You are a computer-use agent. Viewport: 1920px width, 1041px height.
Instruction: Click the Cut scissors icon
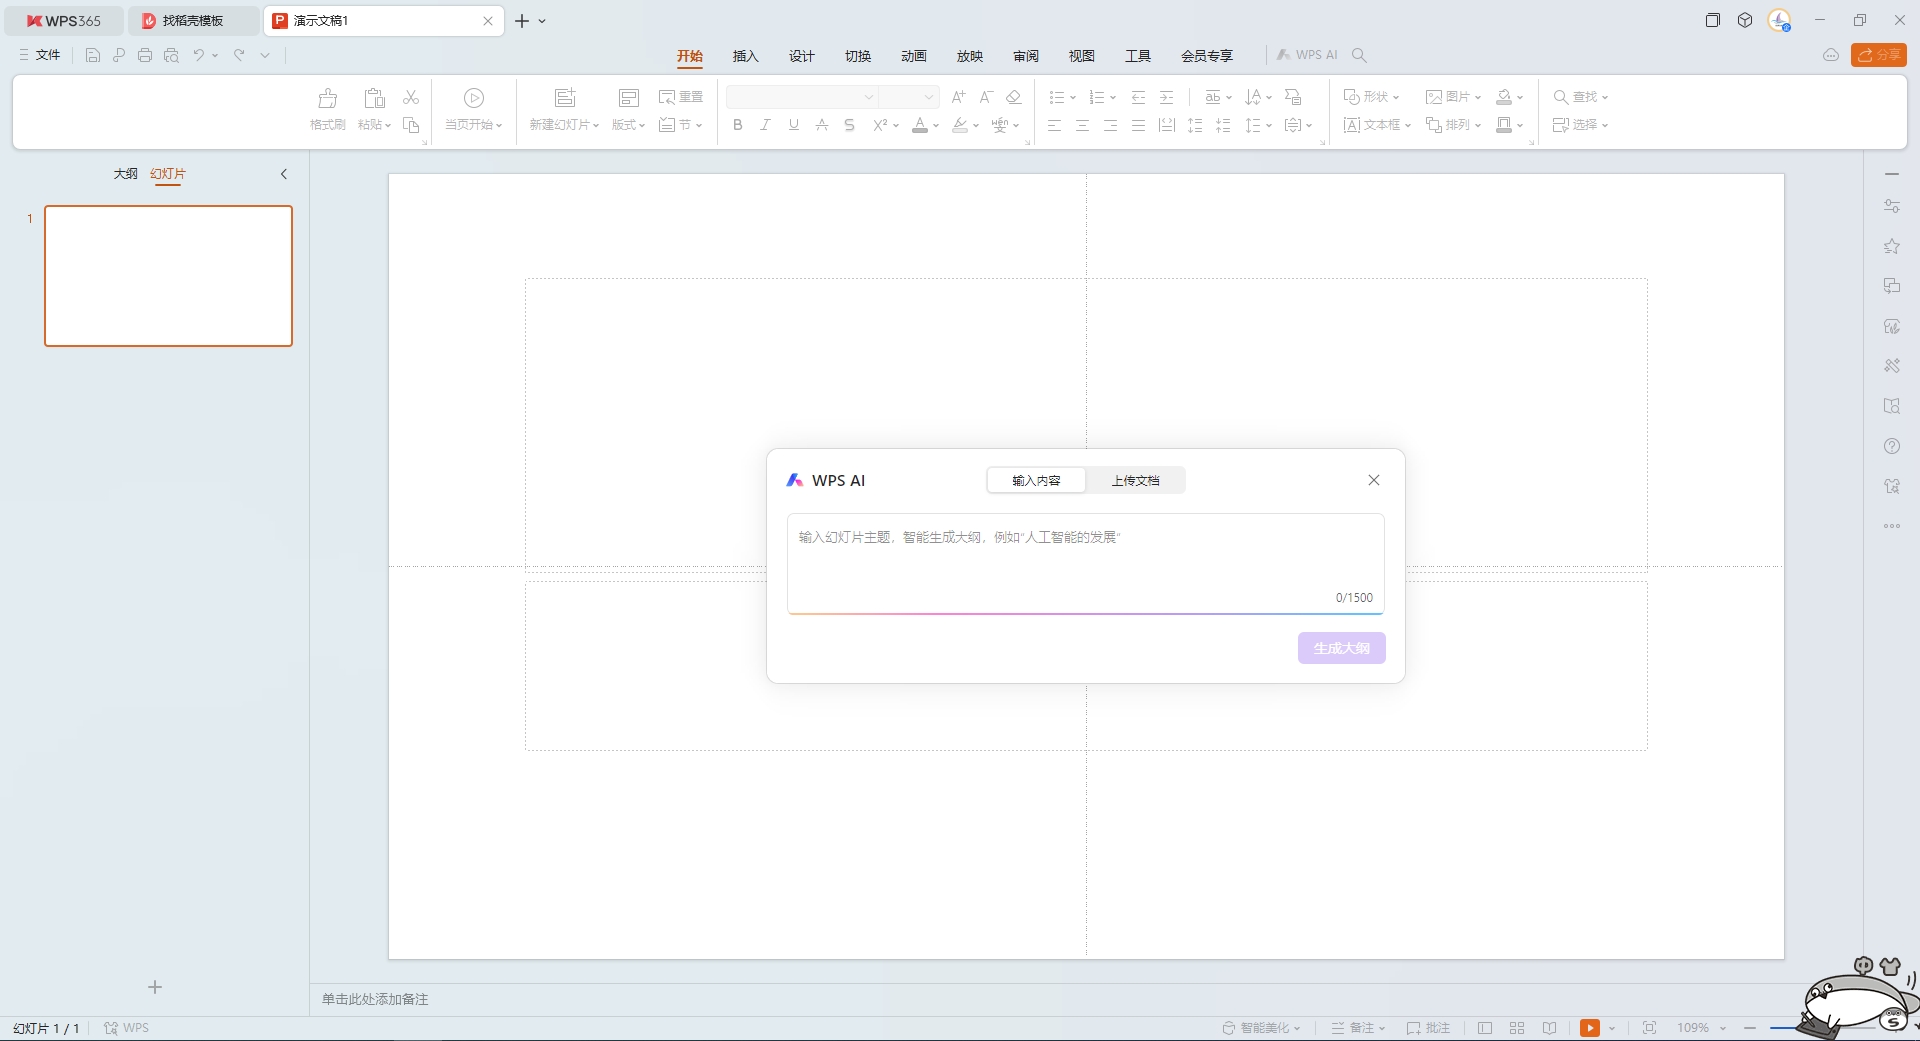click(411, 97)
